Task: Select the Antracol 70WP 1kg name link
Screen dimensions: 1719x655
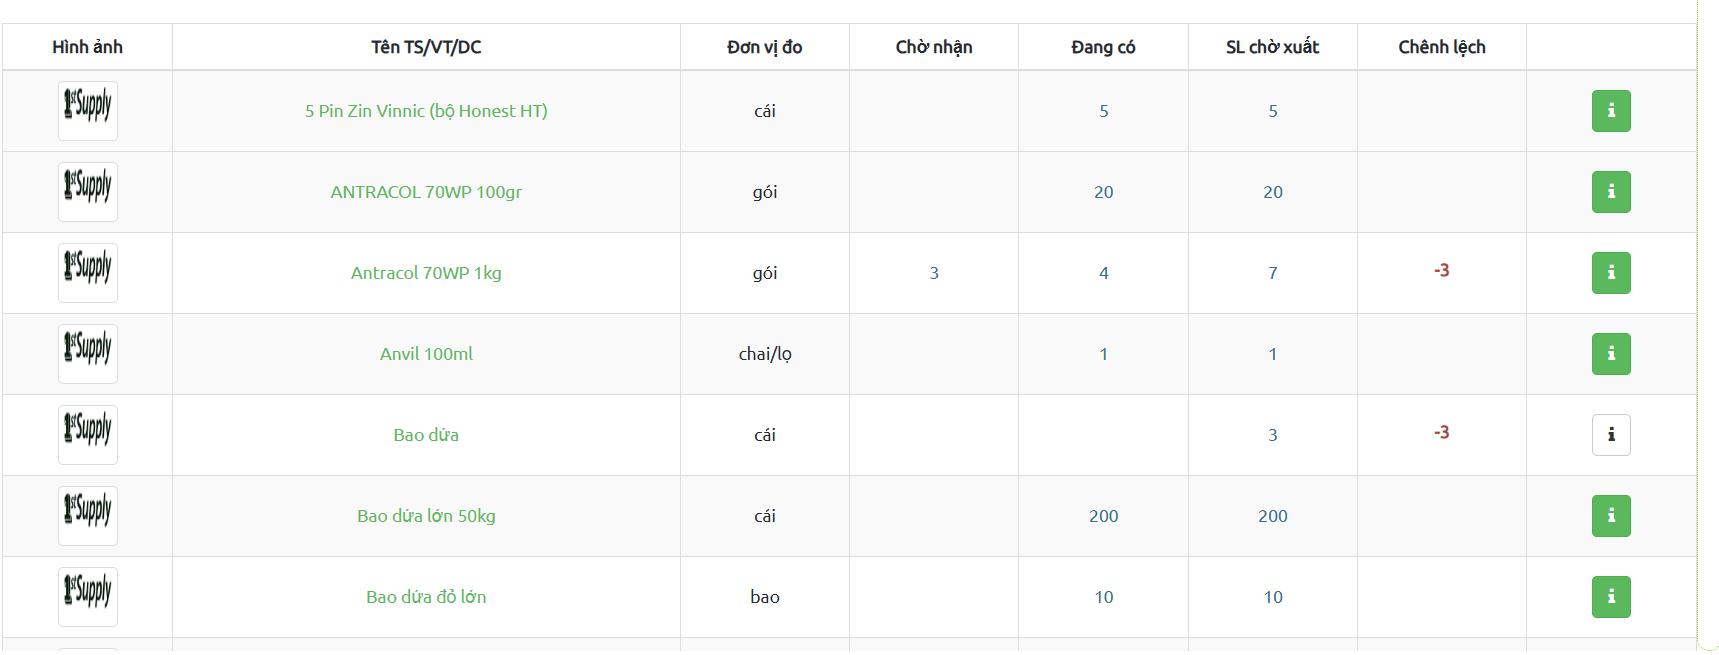Action: pos(426,273)
